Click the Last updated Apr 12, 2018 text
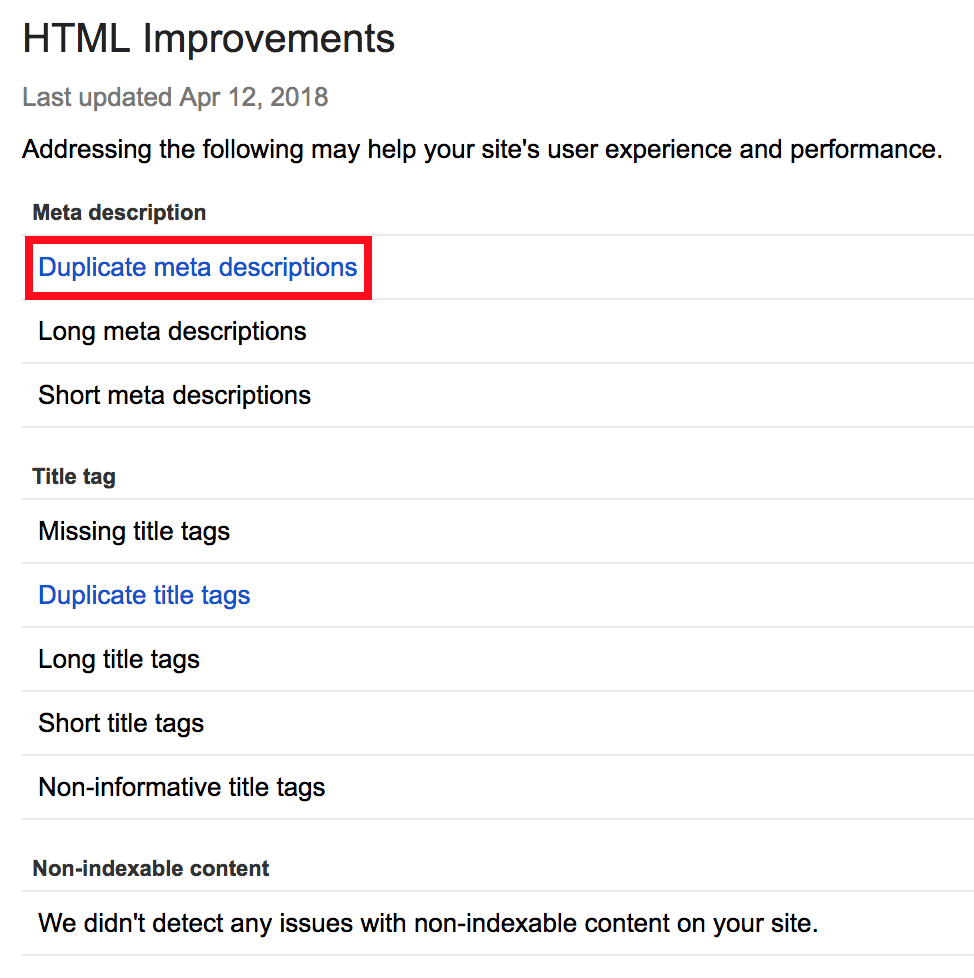974x978 pixels. [x=175, y=97]
